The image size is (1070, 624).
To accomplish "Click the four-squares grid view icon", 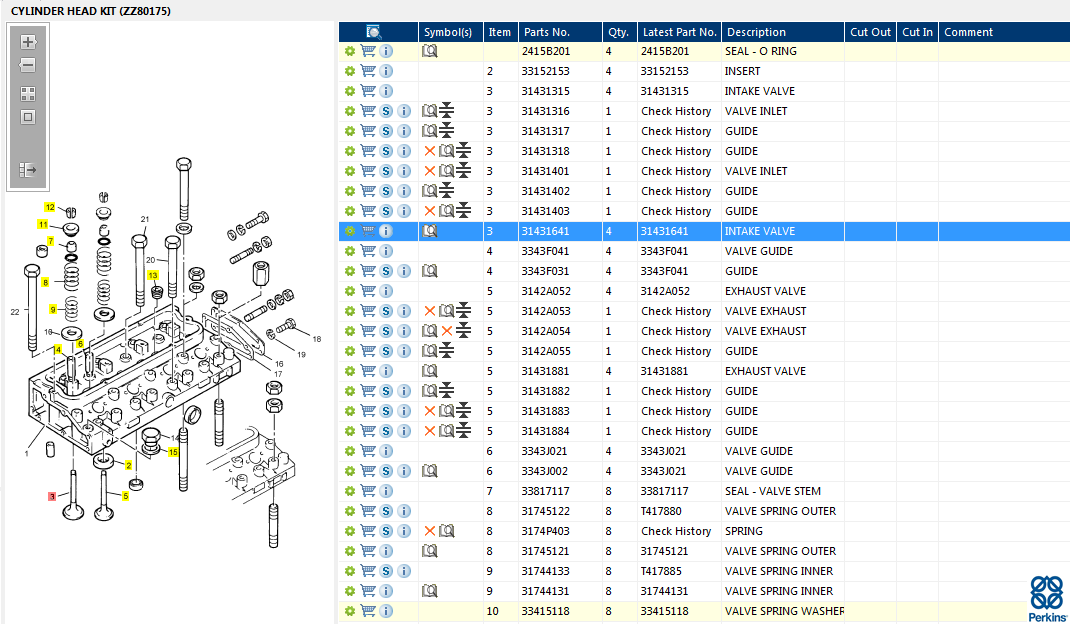I will [x=28, y=94].
